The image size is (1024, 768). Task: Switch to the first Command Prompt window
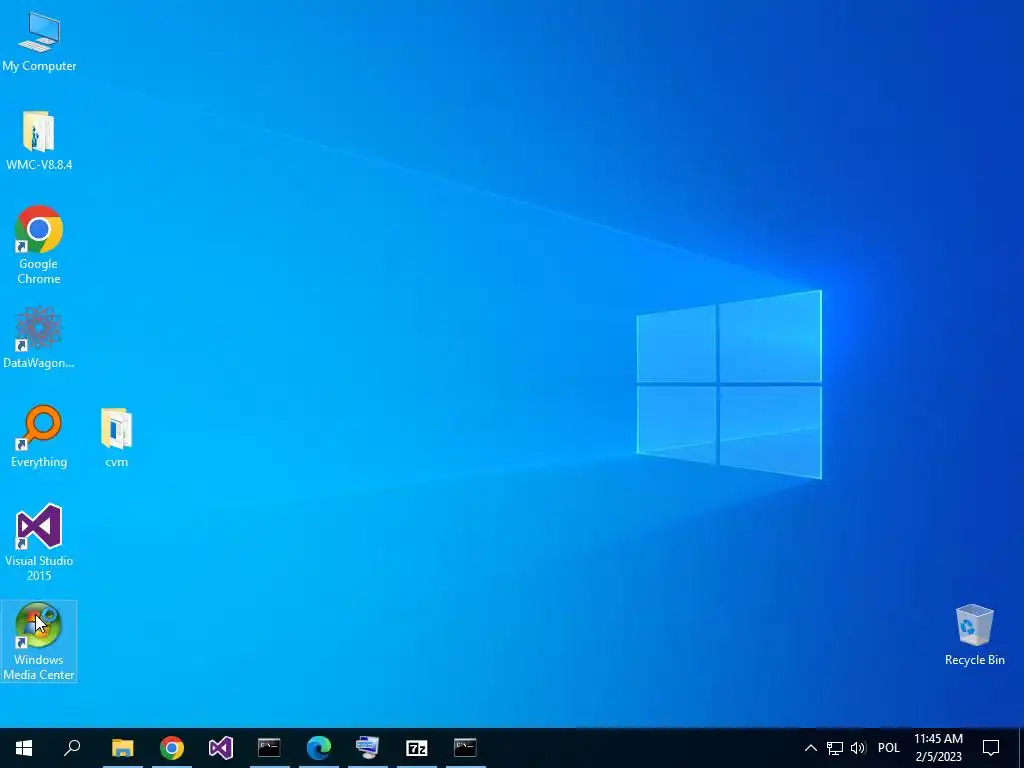click(x=269, y=748)
